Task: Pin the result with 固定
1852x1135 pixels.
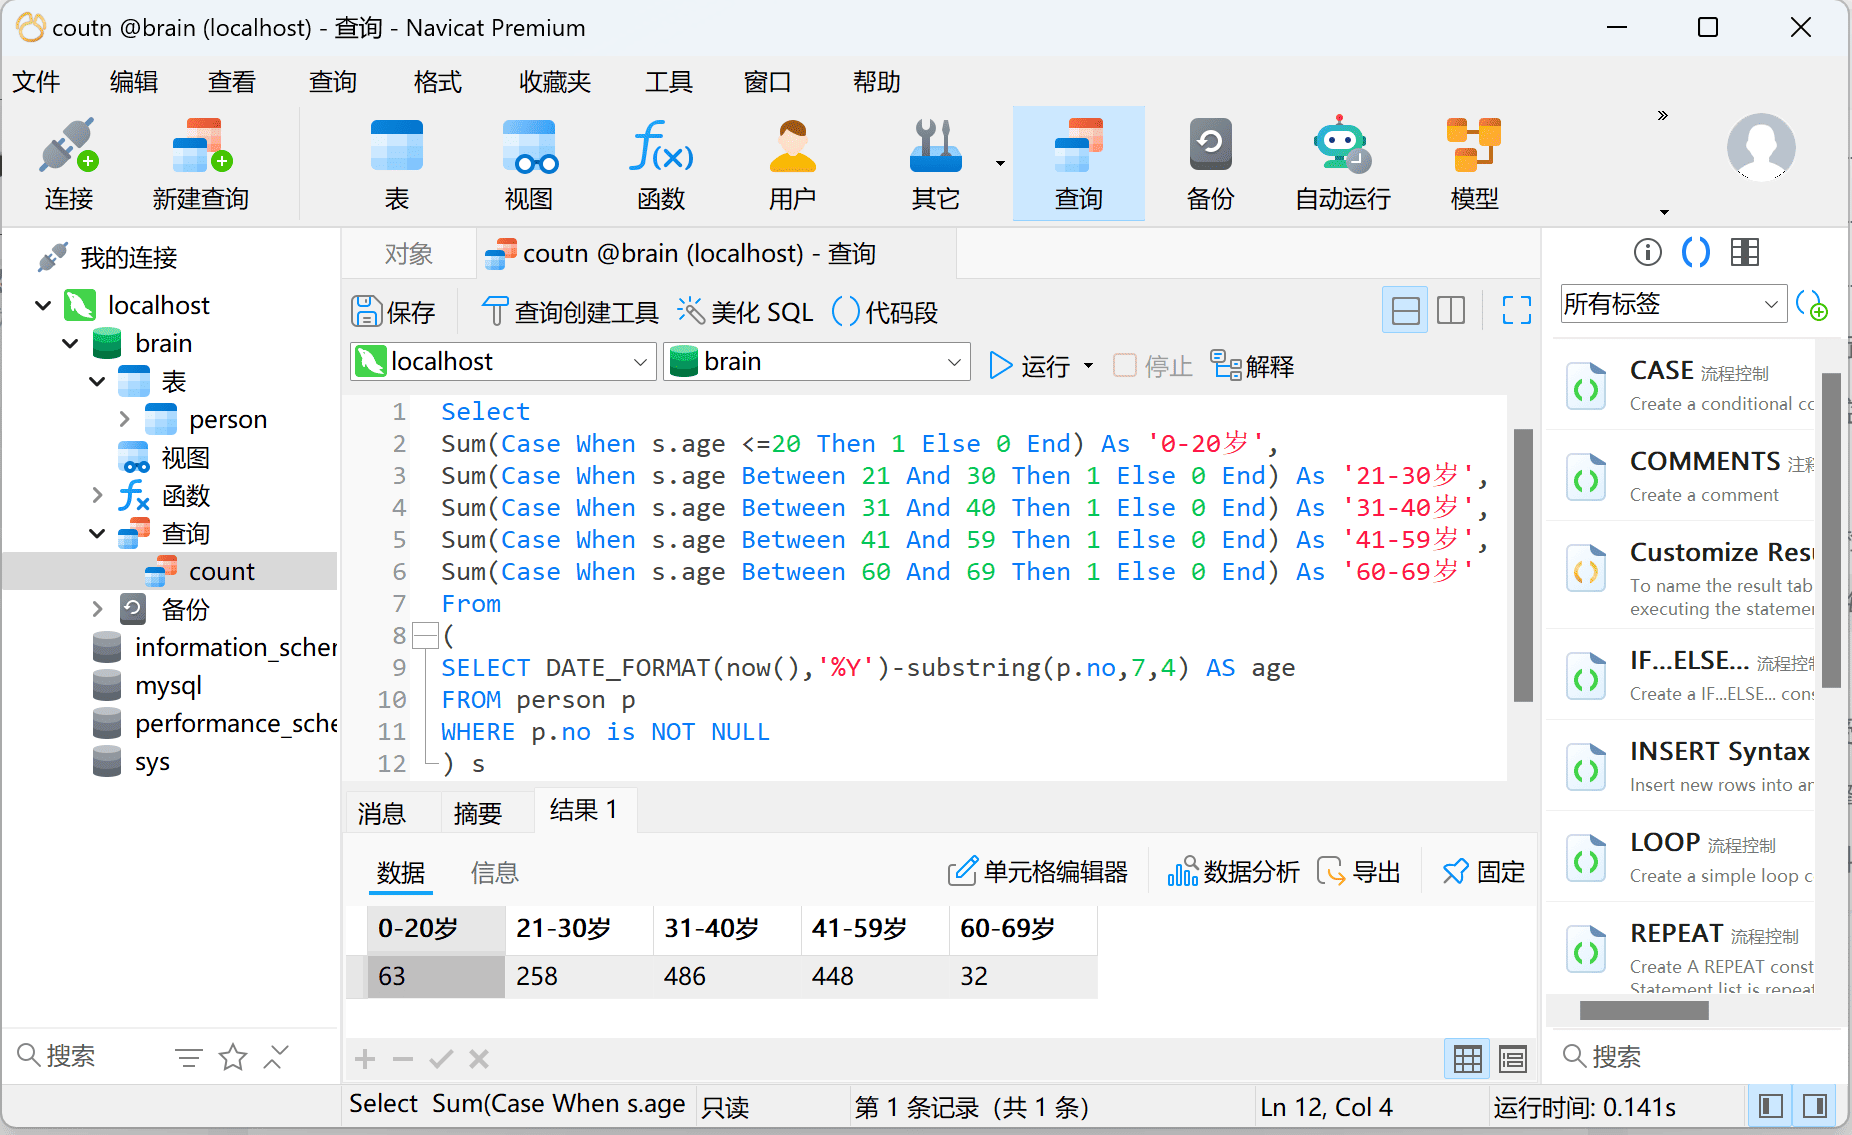Action: (x=1484, y=872)
